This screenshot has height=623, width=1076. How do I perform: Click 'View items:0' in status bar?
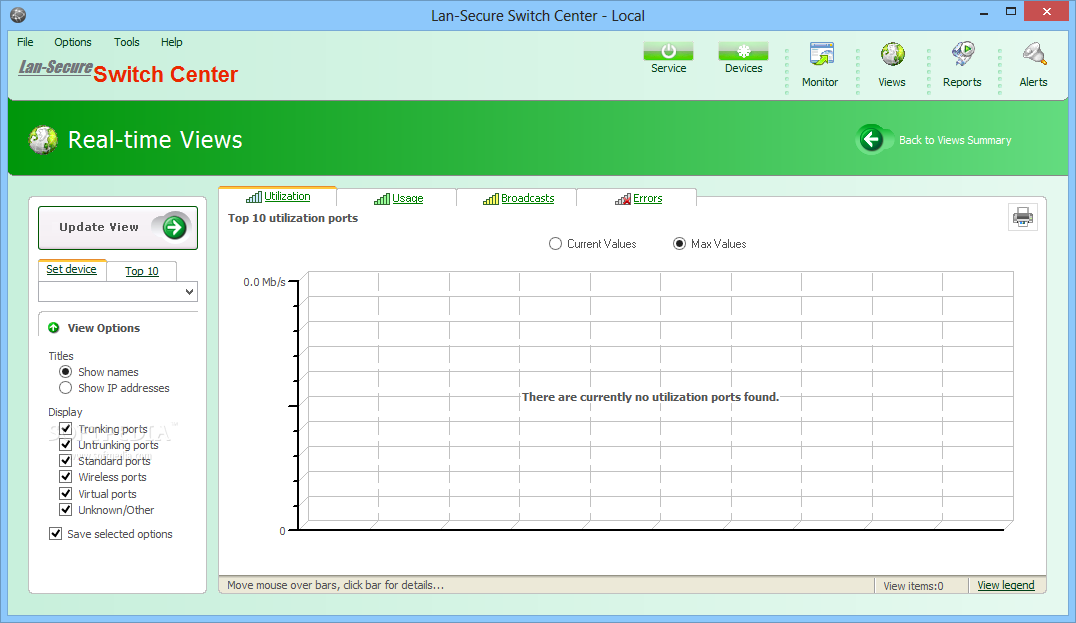913,586
